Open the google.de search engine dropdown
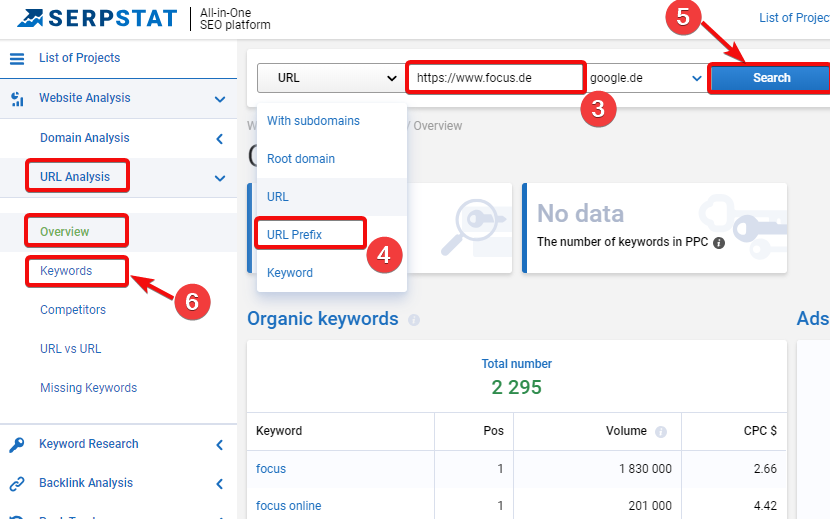830x519 pixels. pyautogui.click(x=646, y=78)
